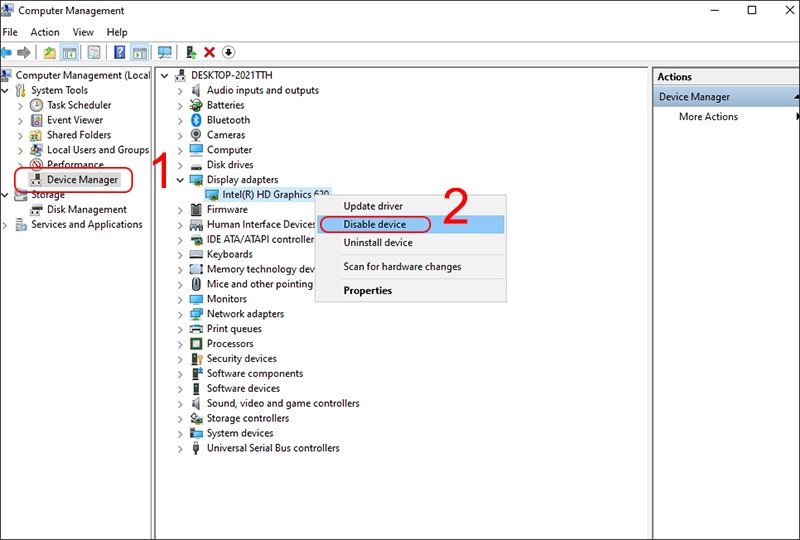Toggle Show/Hide Action Pane toolbar icon

139,52
